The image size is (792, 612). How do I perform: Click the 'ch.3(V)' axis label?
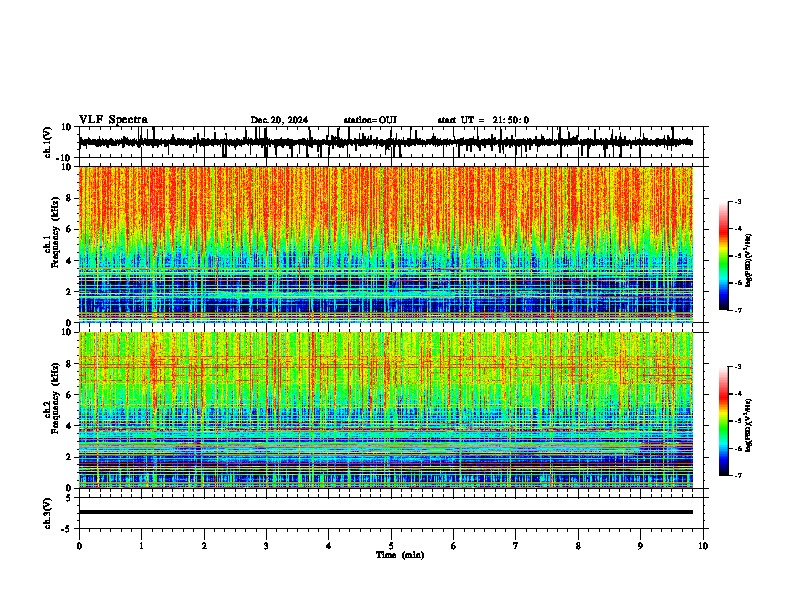pyautogui.click(x=47, y=513)
